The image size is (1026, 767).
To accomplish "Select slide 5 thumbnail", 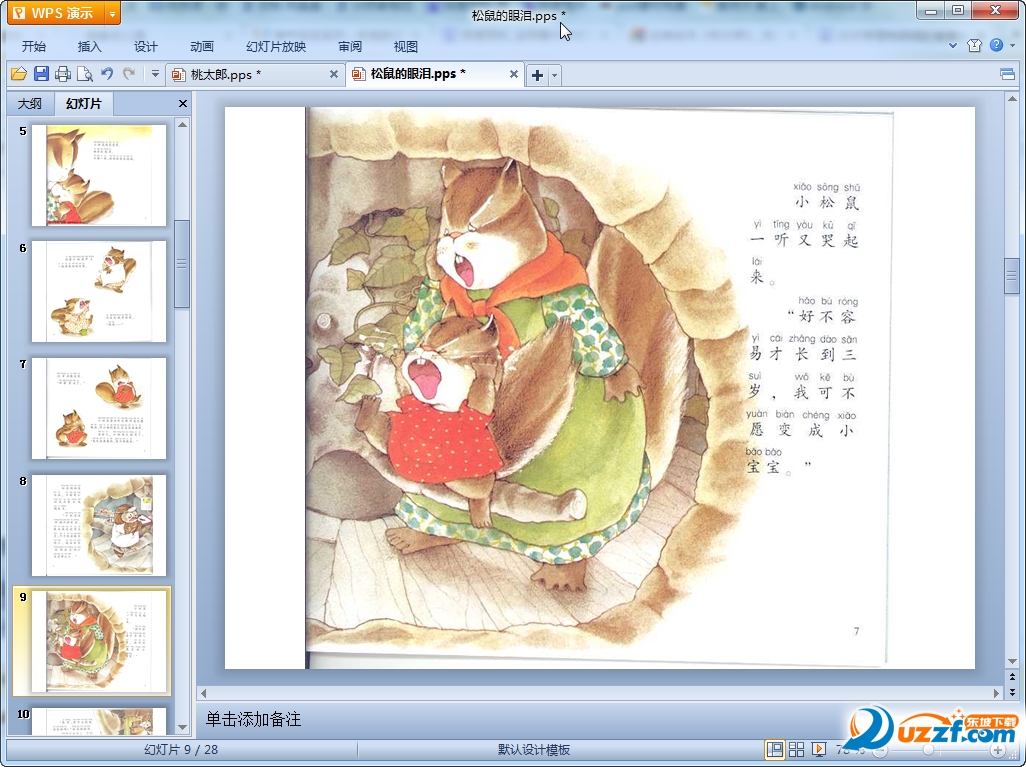I will click(99, 175).
